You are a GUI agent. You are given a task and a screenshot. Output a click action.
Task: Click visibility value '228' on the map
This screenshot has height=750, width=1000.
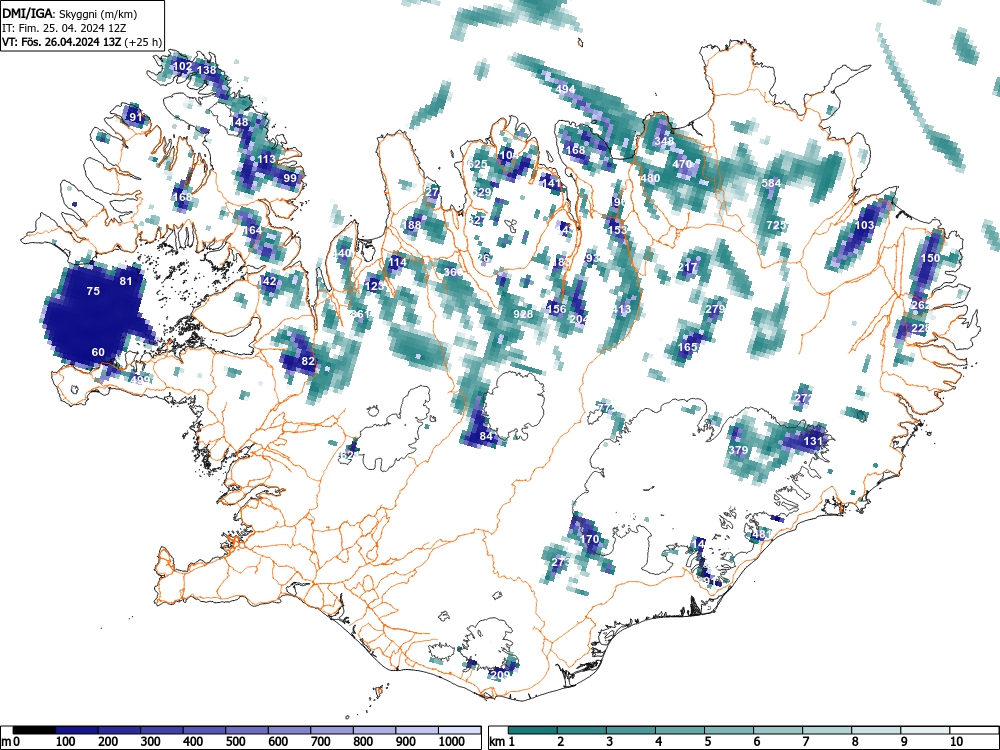point(921,327)
